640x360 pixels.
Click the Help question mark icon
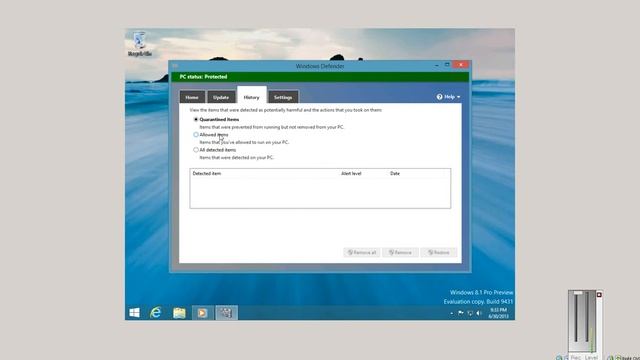point(439,97)
